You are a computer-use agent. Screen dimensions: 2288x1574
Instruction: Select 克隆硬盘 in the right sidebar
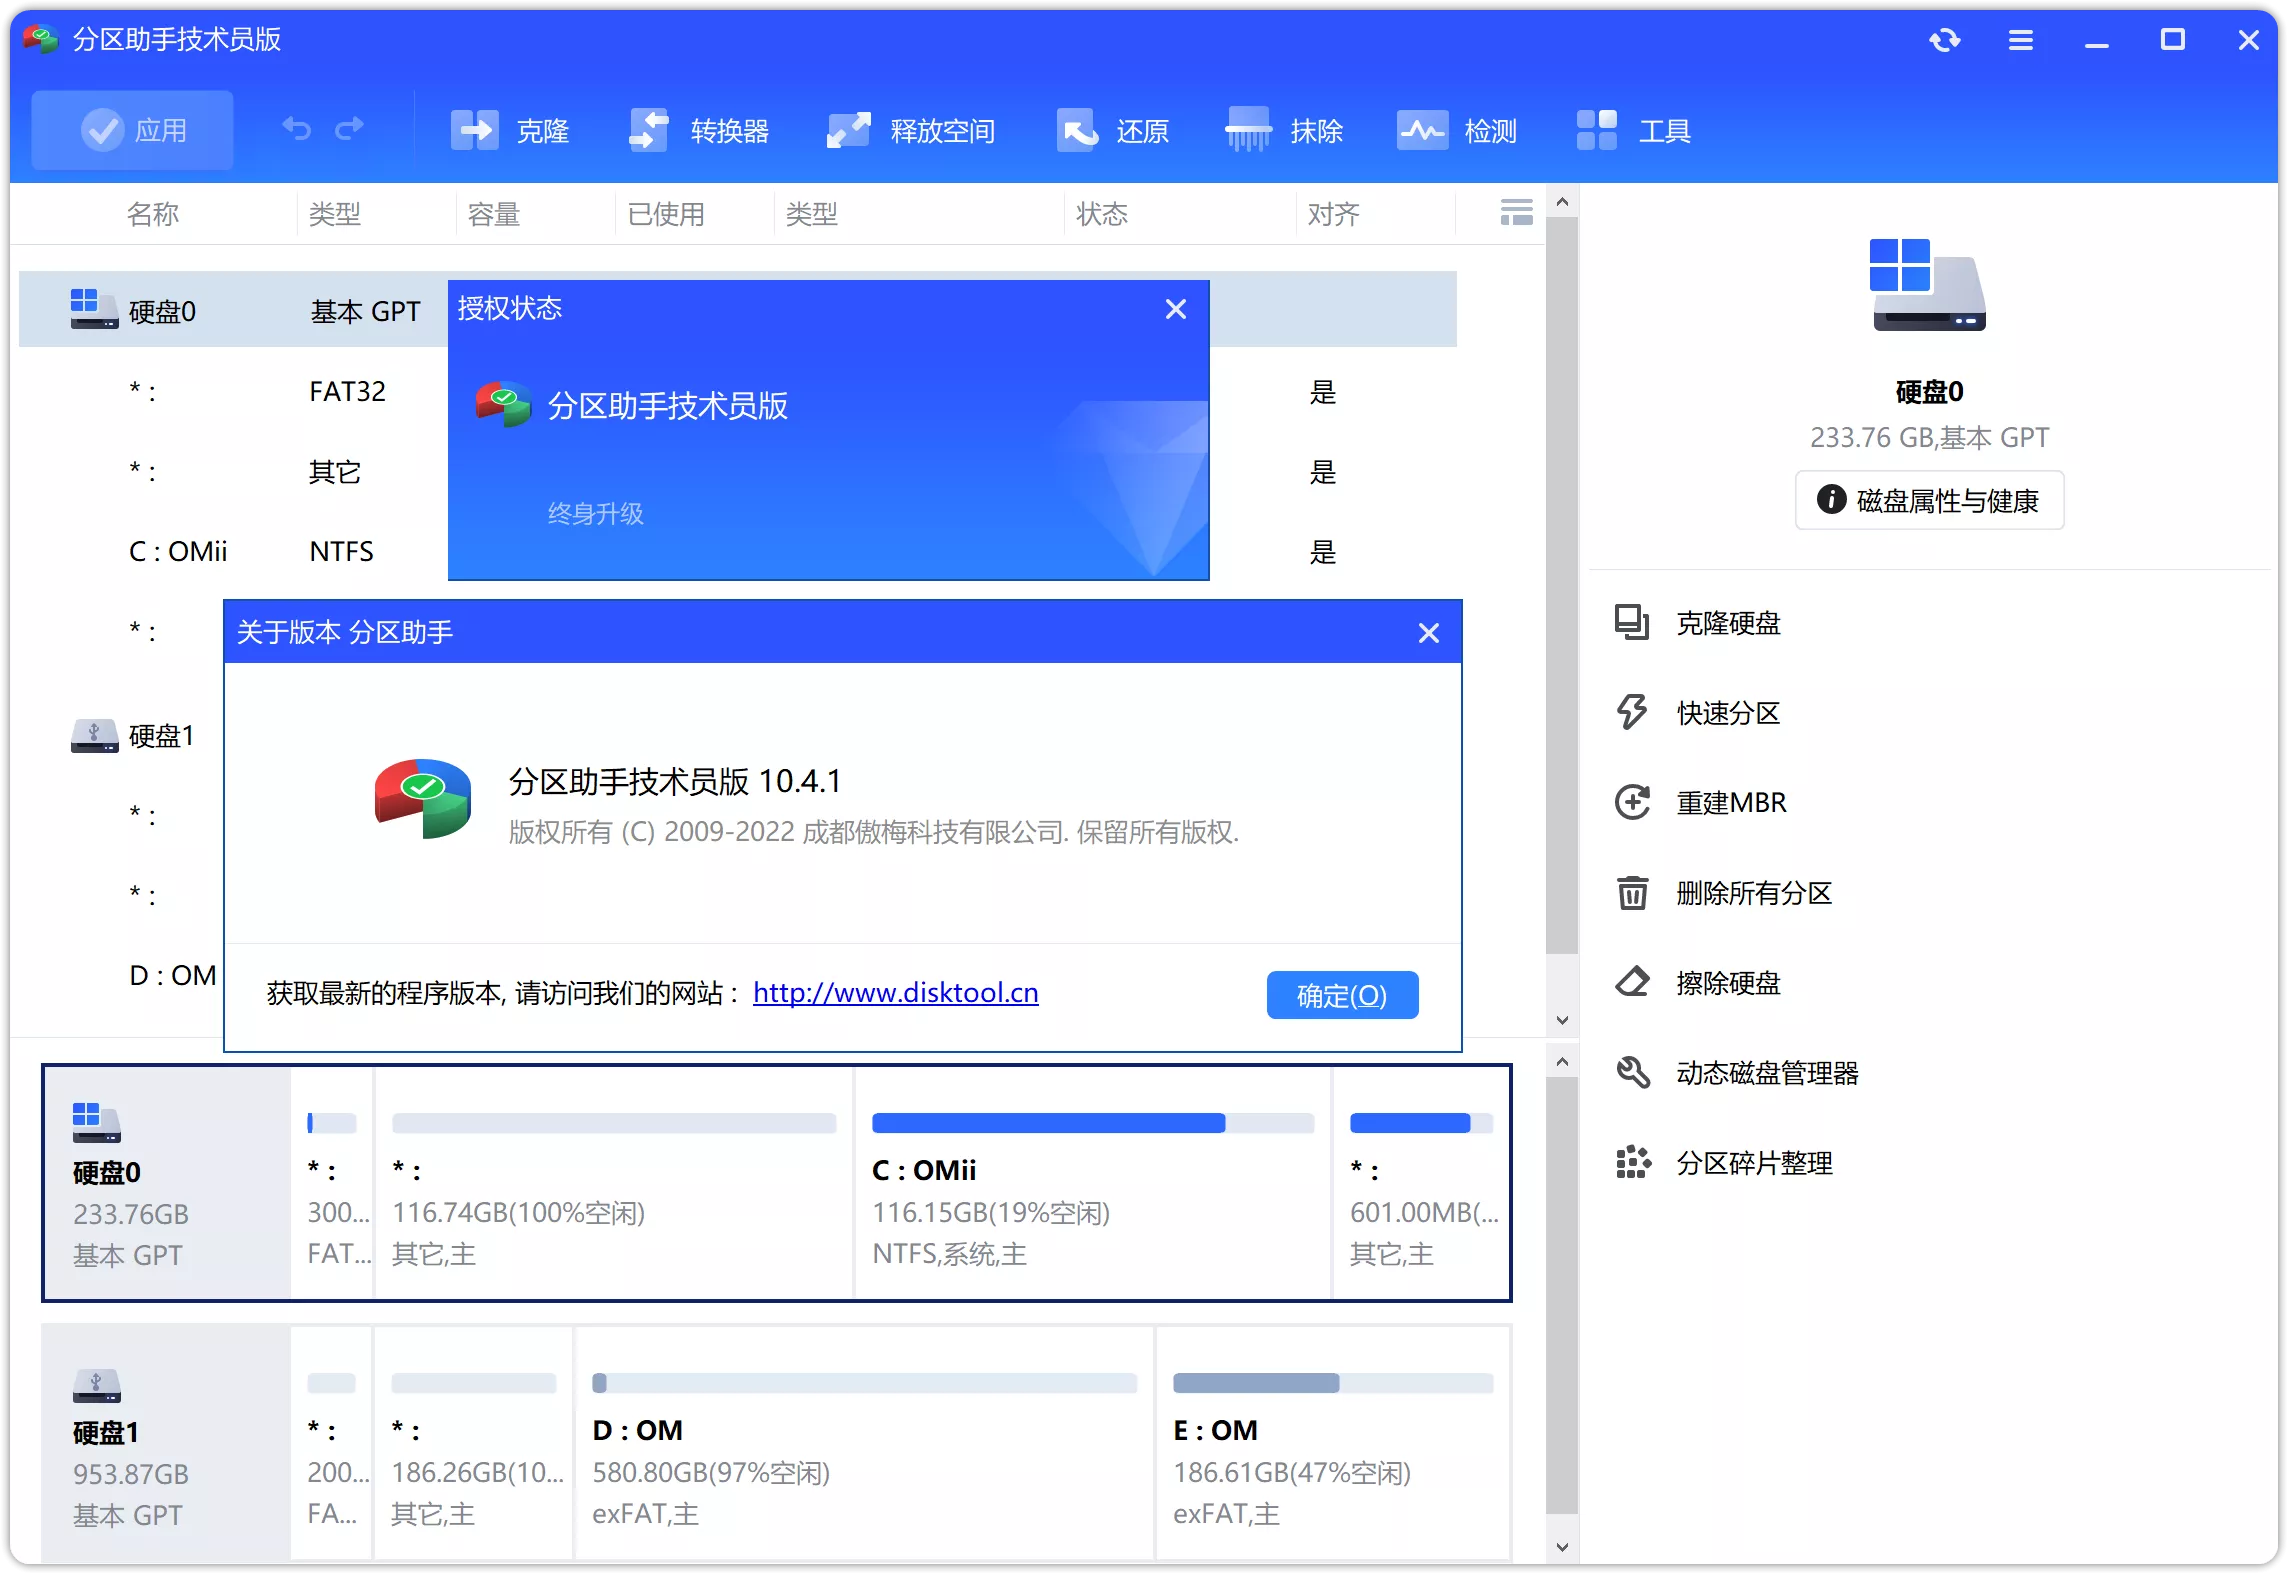tap(1728, 623)
